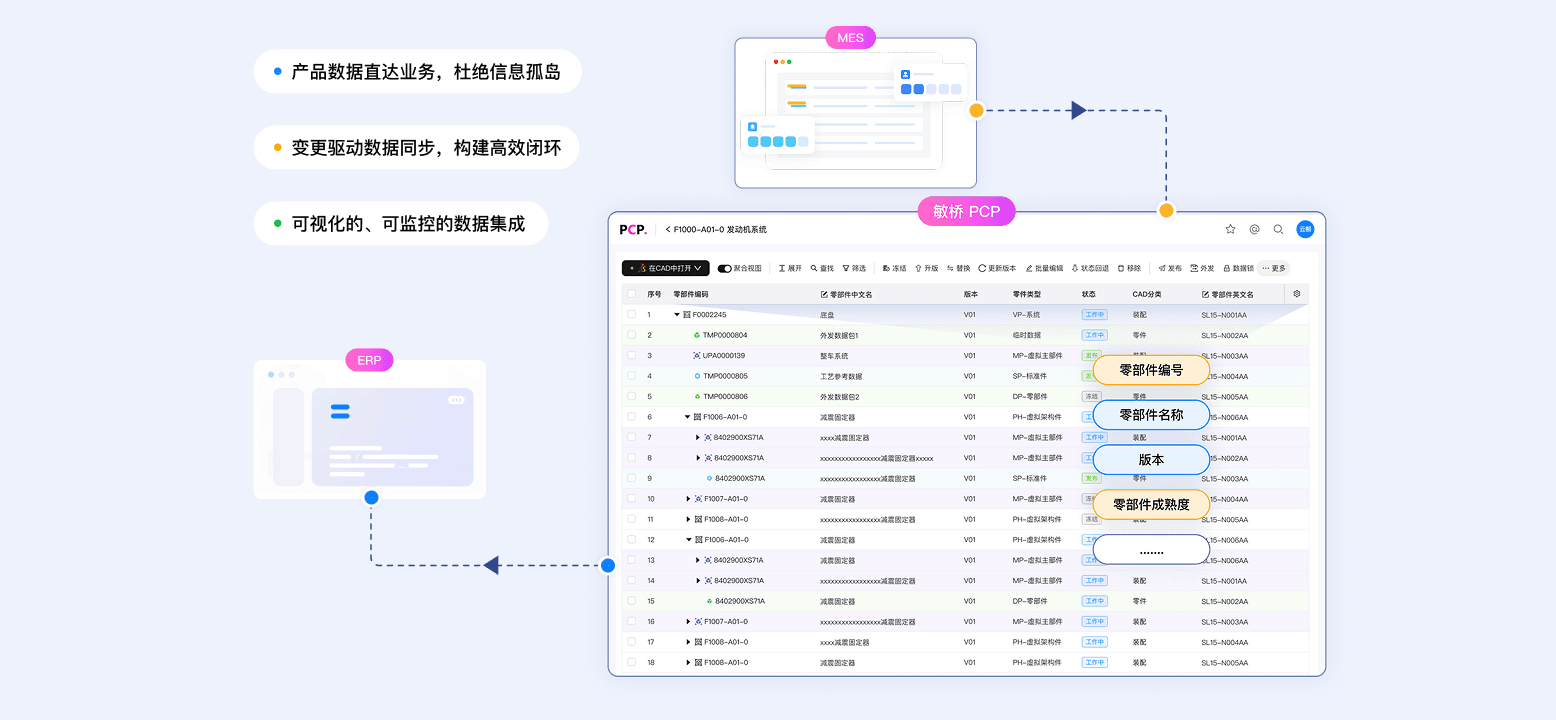Check the select-all checkbox in table header
Screen dimensions: 1556x720
tap(631, 294)
